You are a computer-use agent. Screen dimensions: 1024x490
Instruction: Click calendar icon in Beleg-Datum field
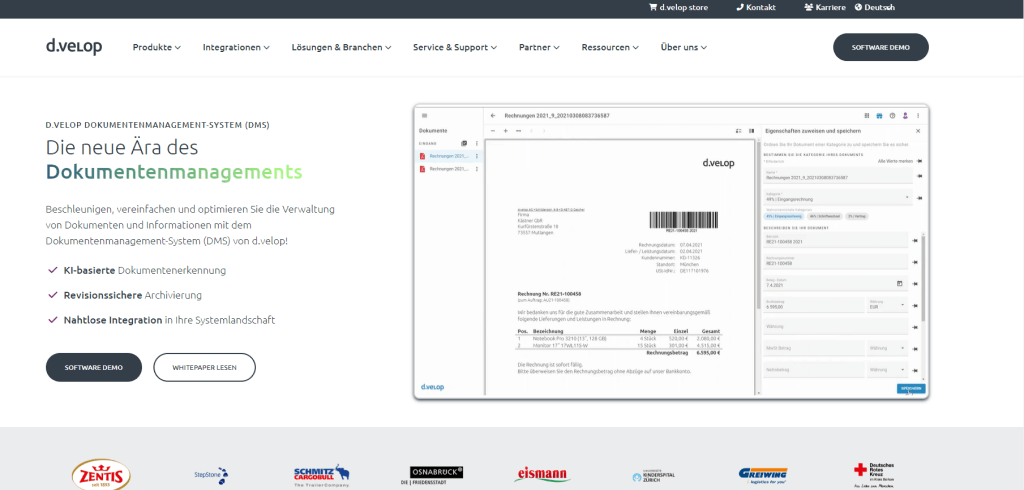(x=899, y=284)
